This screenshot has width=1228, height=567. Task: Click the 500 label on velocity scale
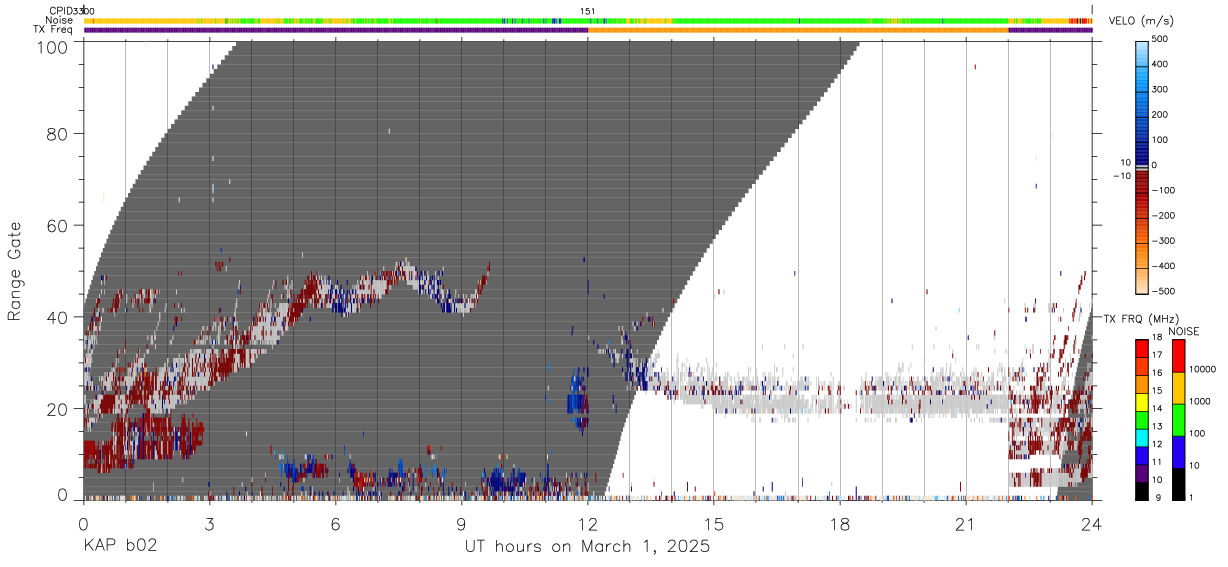1161,40
